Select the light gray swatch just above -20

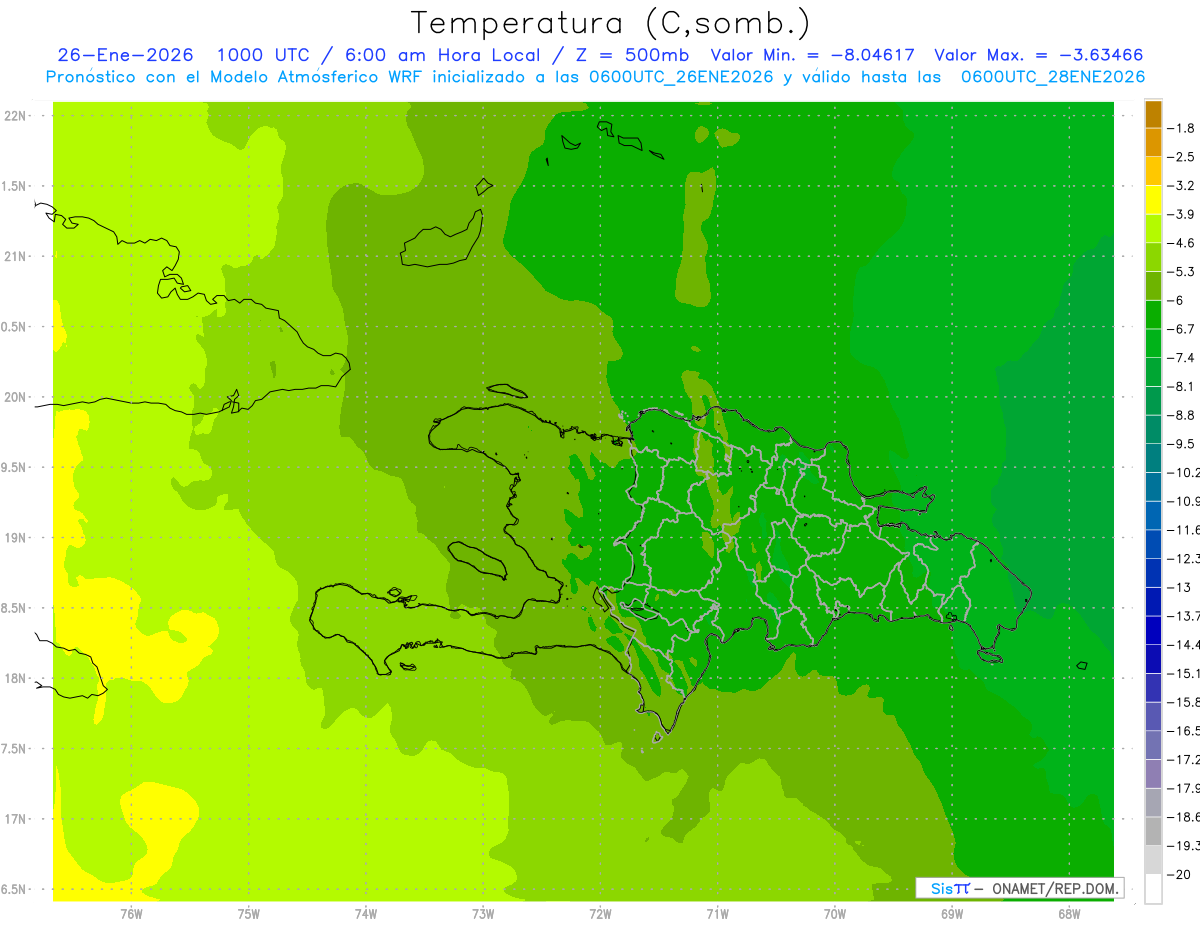pyautogui.click(x=1153, y=859)
